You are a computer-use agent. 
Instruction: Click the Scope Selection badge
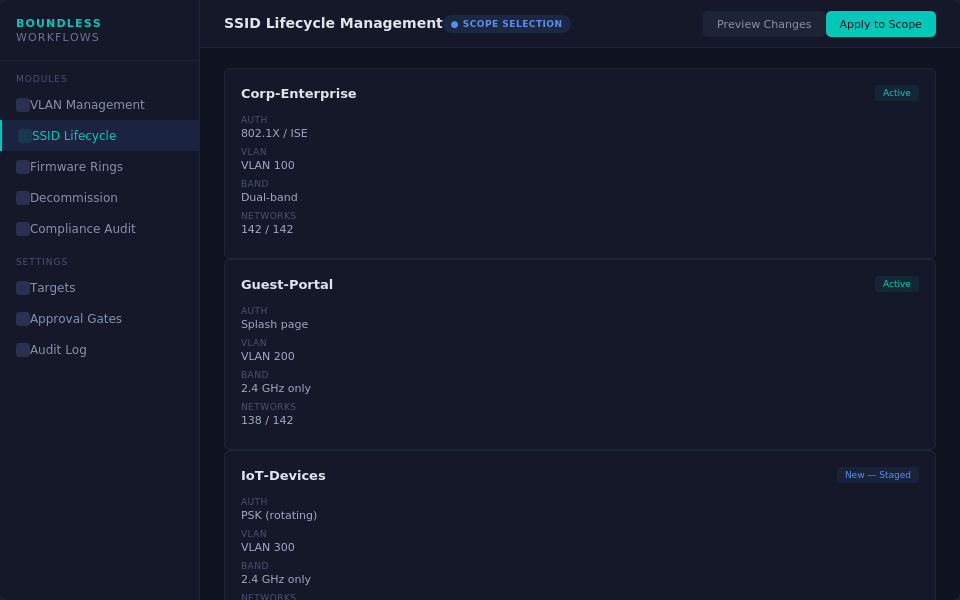pos(507,24)
